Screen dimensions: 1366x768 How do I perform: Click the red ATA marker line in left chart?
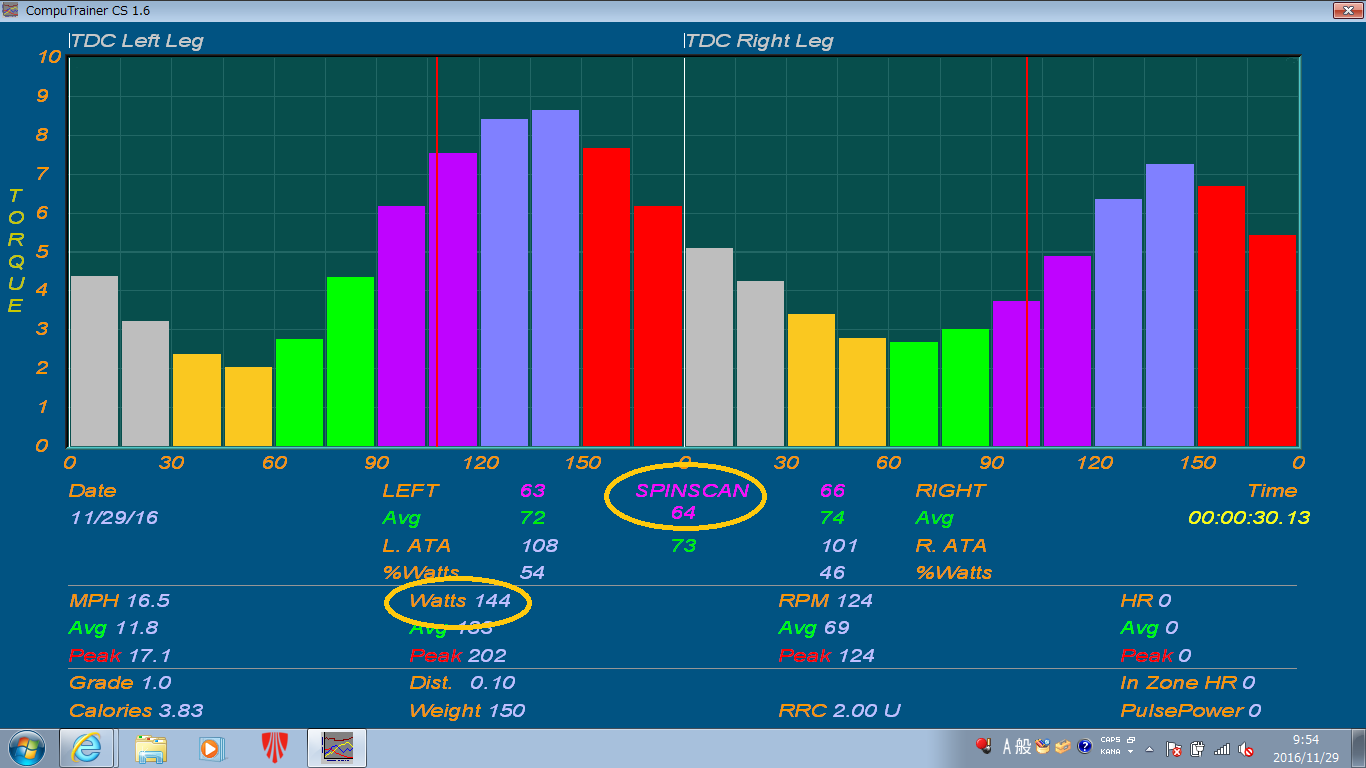[437, 250]
